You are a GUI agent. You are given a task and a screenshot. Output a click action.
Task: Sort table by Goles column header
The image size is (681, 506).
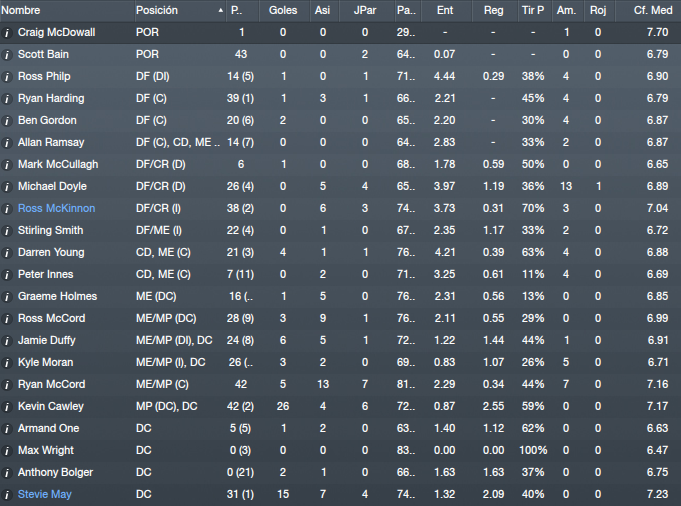(283, 10)
